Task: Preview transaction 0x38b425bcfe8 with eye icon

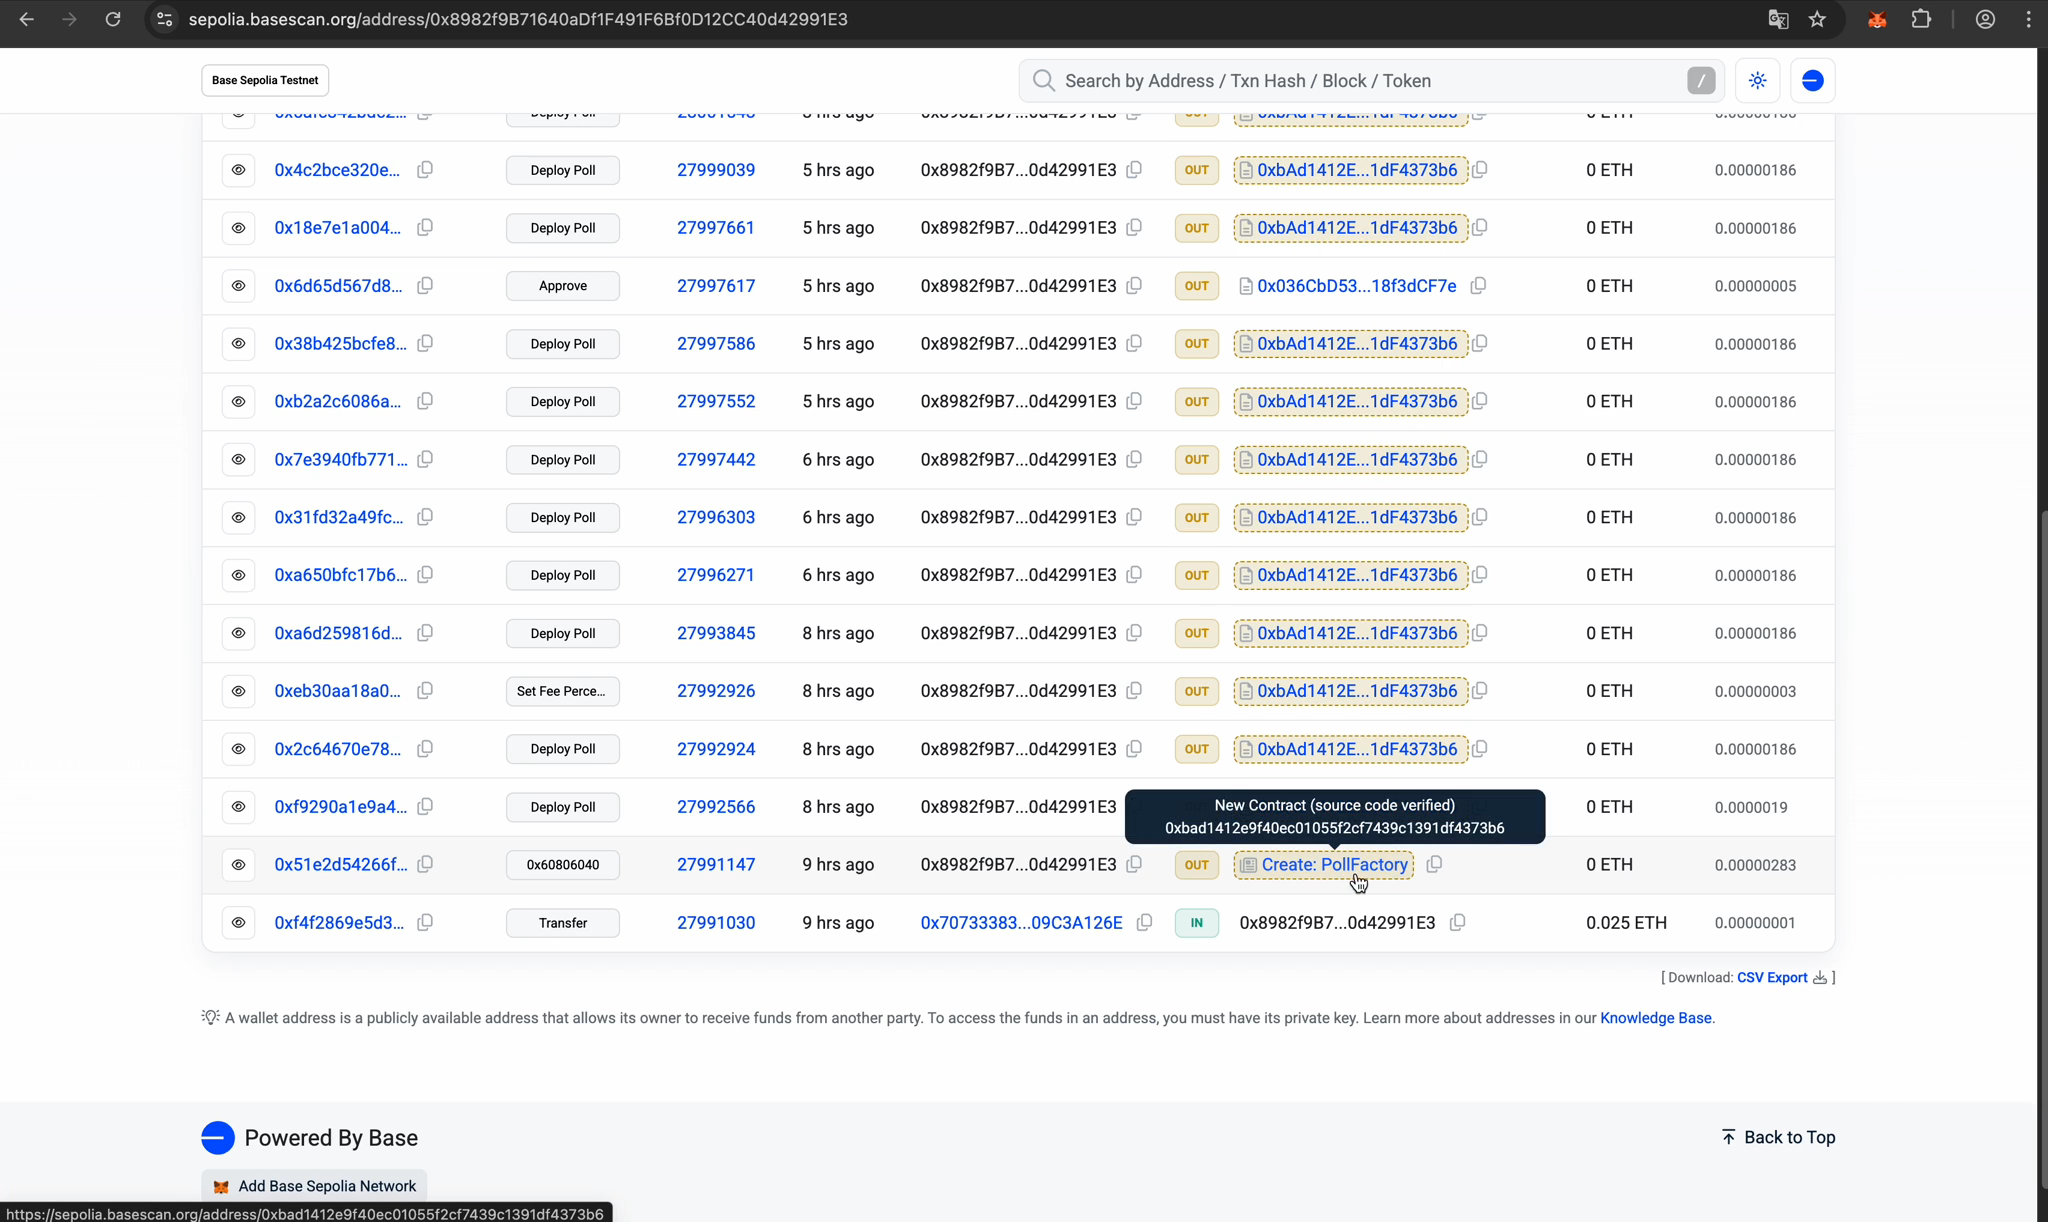Action: click(238, 344)
